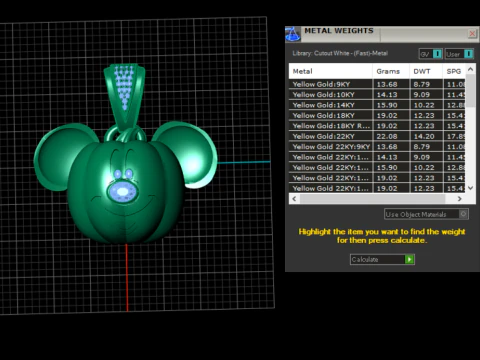480x360 pixels.
Task: Close the Metal Weights panel
Action: pyautogui.click(x=472, y=33)
